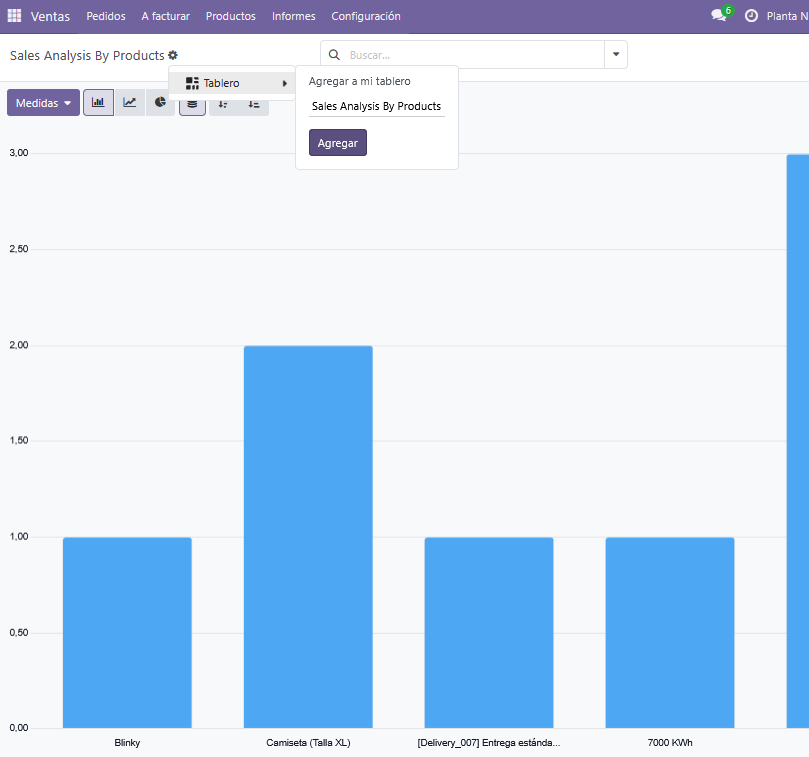Screen dimensions: 809x757
Task: Click the gear icon beside Sales Analysis title
Action: click(x=173, y=55)
